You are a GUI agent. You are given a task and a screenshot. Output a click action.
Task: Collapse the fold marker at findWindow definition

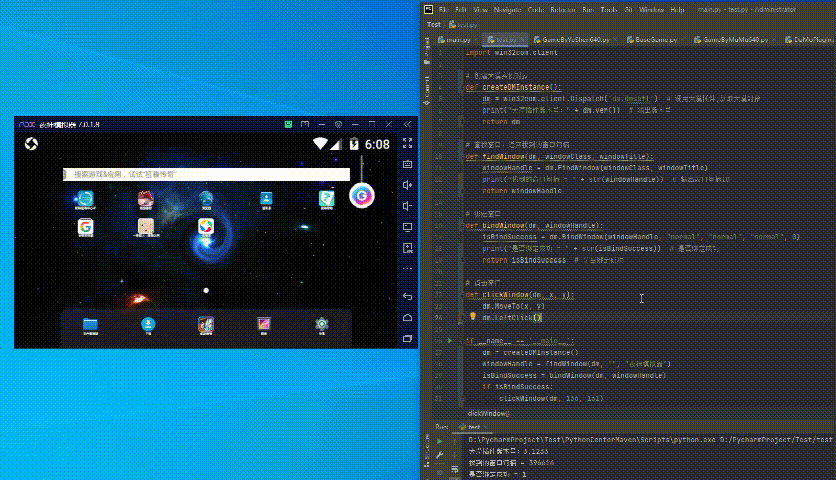[x=461, y=157]
